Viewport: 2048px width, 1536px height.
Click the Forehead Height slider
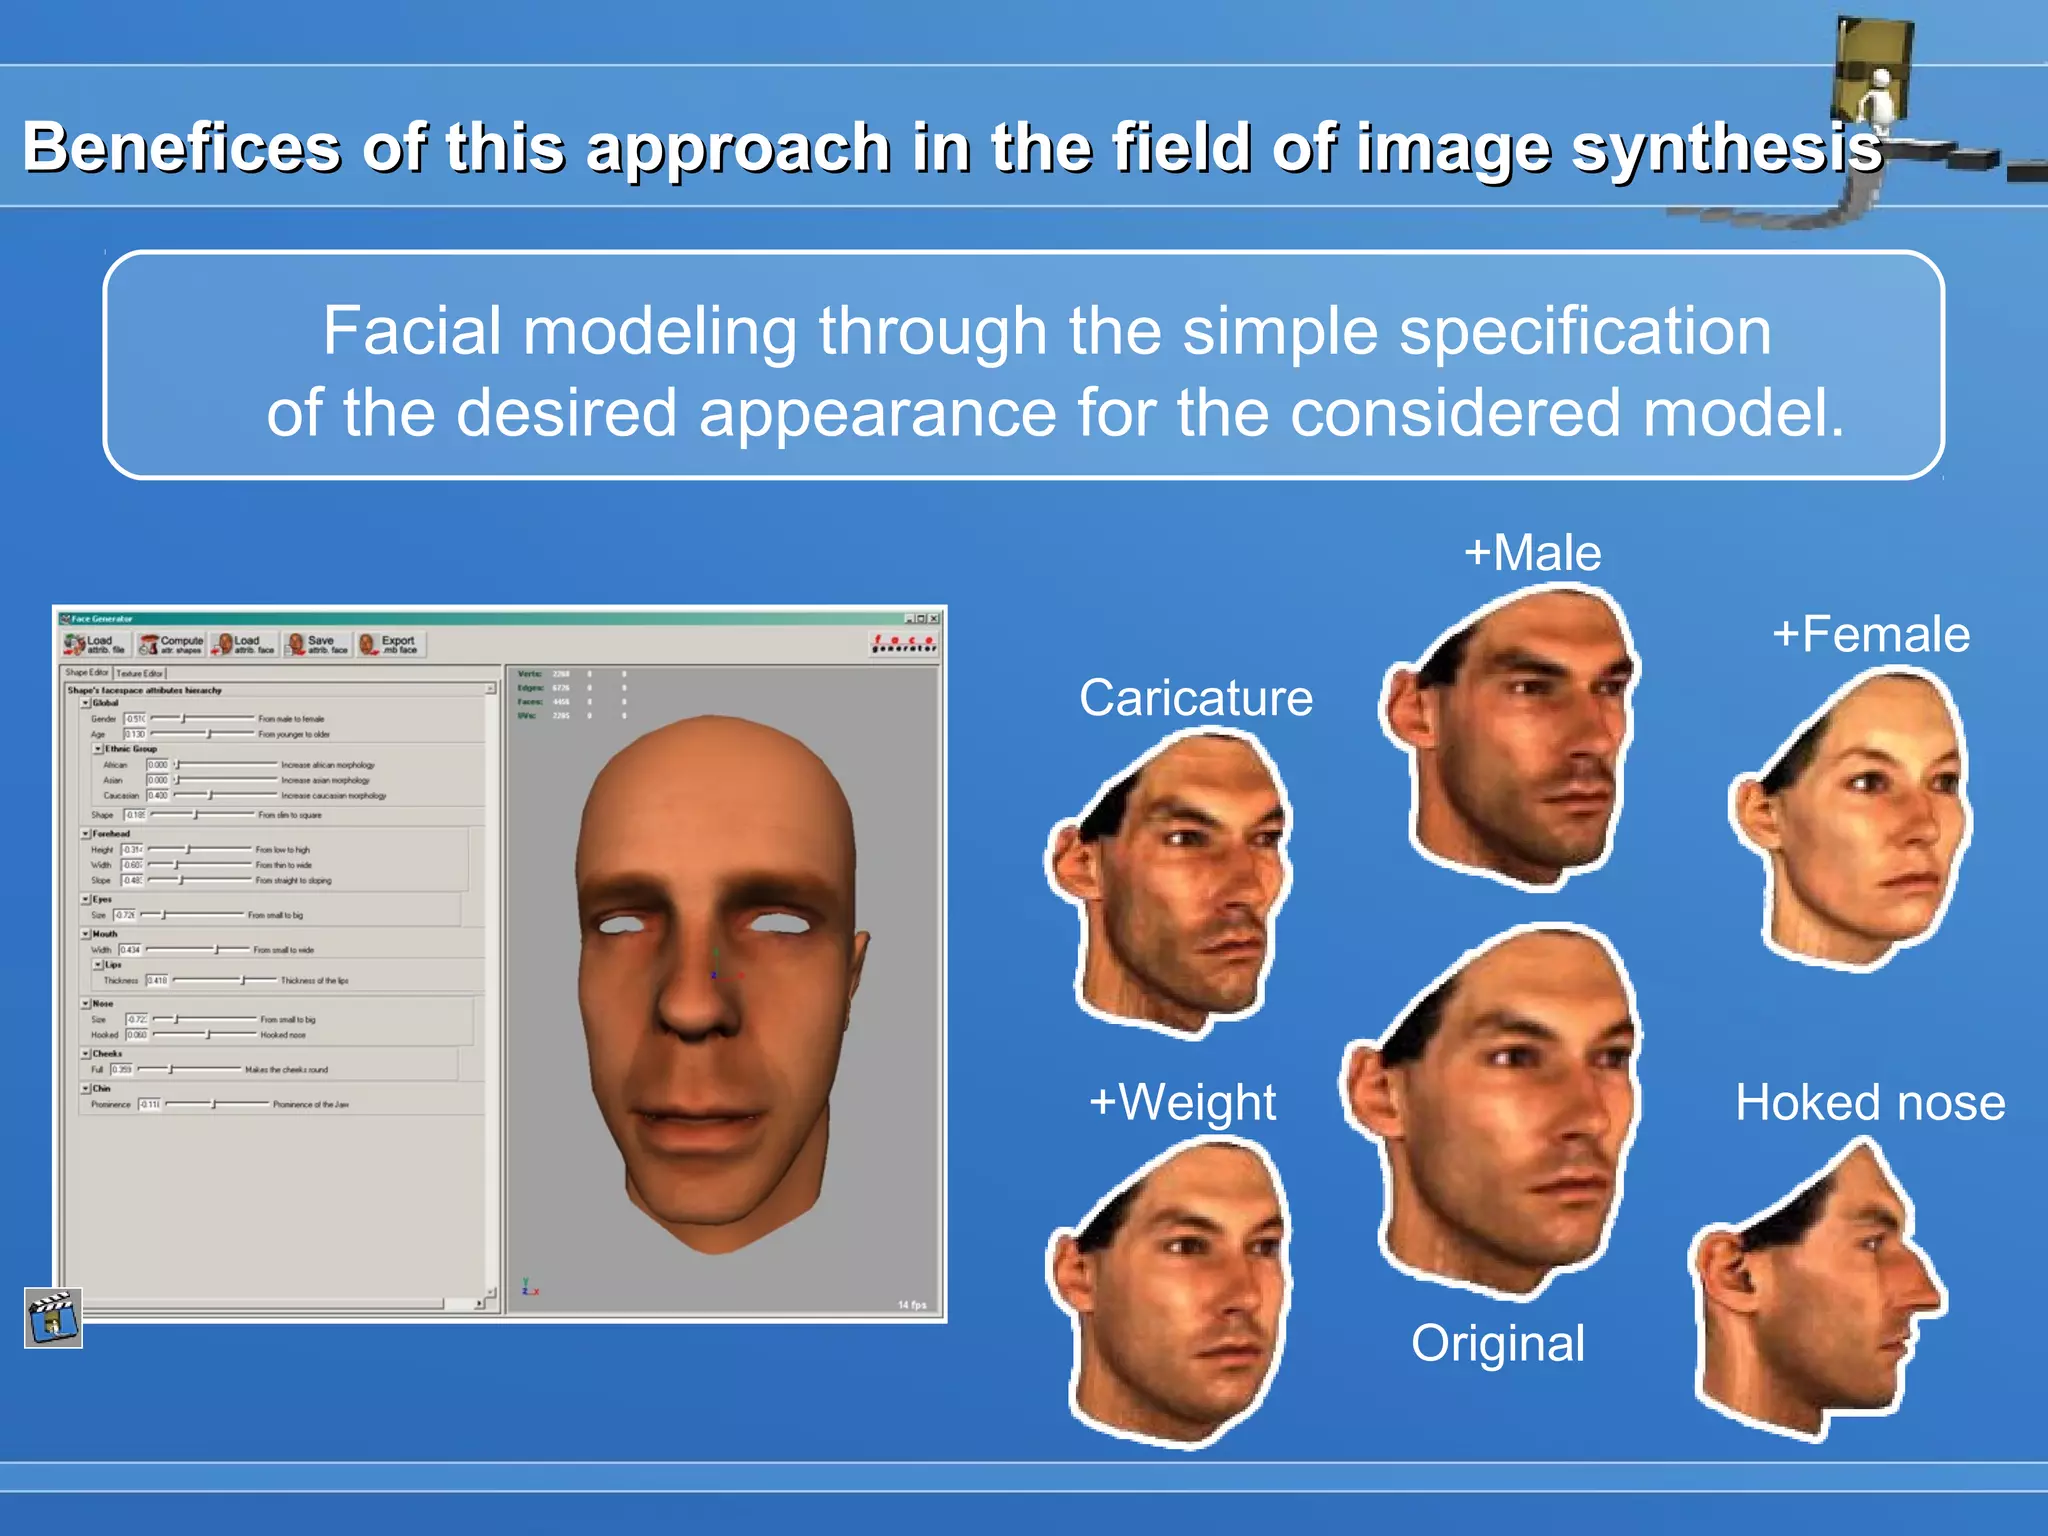199,849
